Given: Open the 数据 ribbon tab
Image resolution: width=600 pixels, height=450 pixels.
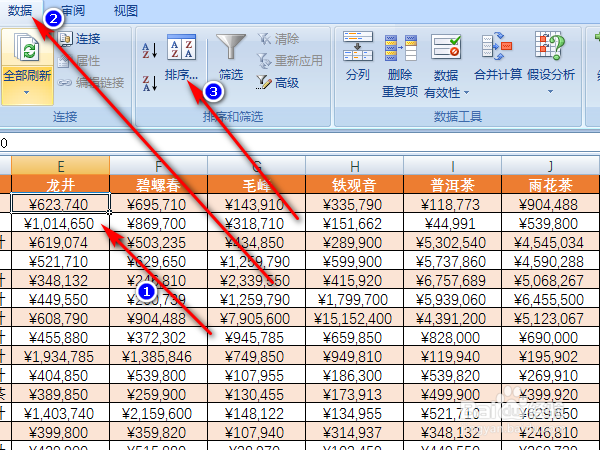Looking at the screenshot, I should pos(20,10).
